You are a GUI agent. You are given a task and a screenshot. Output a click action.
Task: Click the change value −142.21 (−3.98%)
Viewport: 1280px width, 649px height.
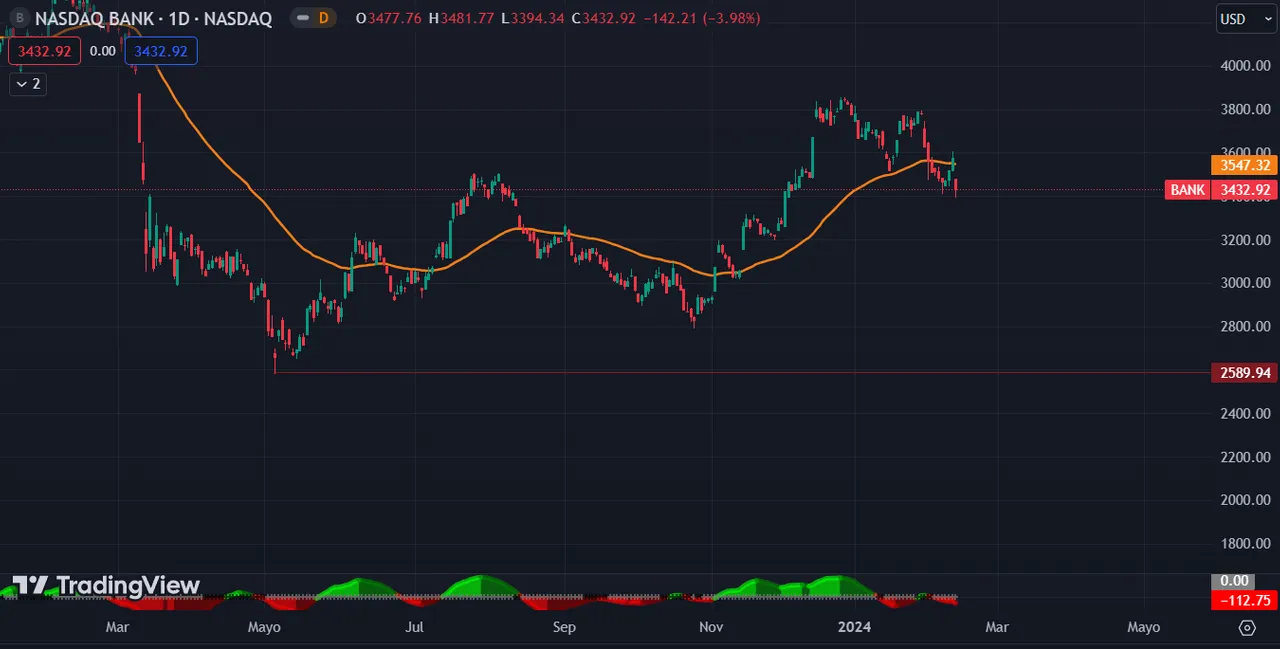701,18
